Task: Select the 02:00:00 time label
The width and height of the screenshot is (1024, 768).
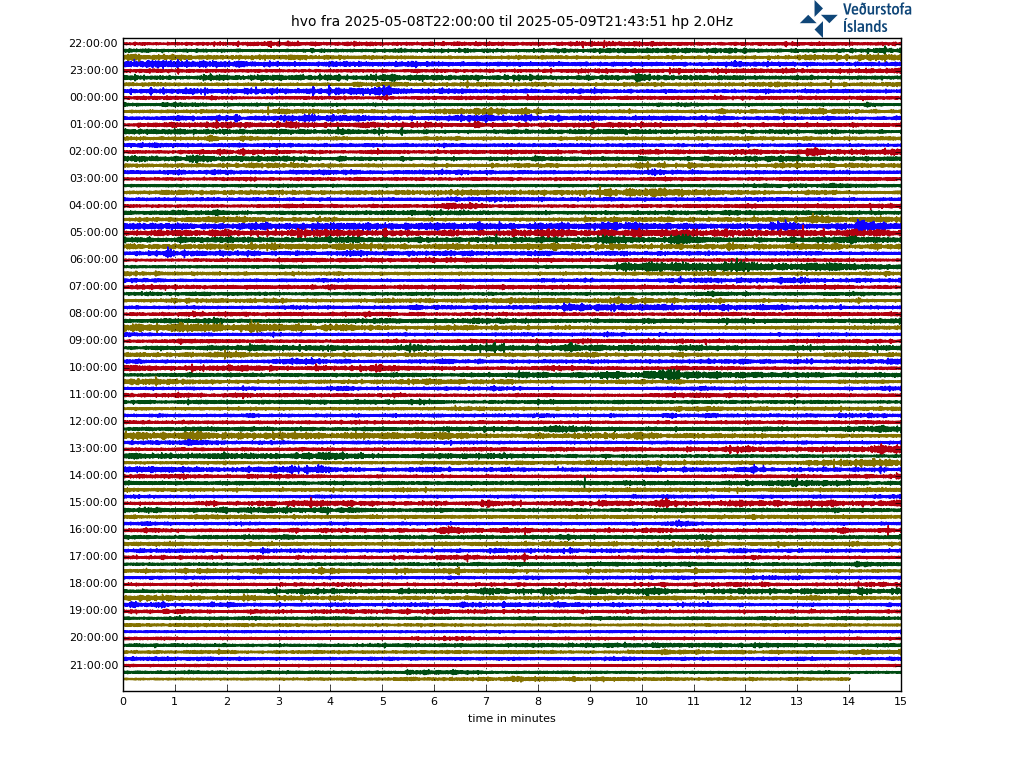Action: (93, 152)
